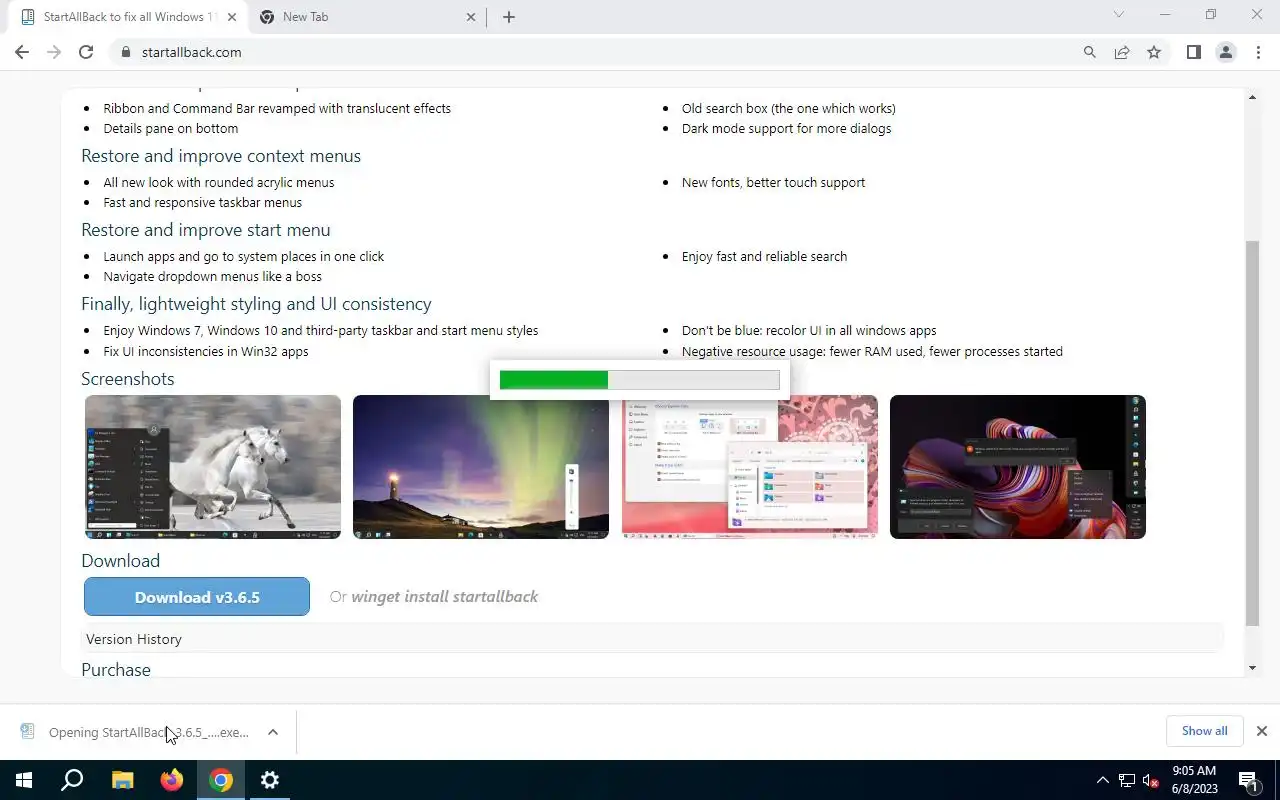
Task: Click 'Navigate dropdown menus like a boss' text
Action: tap(213, 276)
